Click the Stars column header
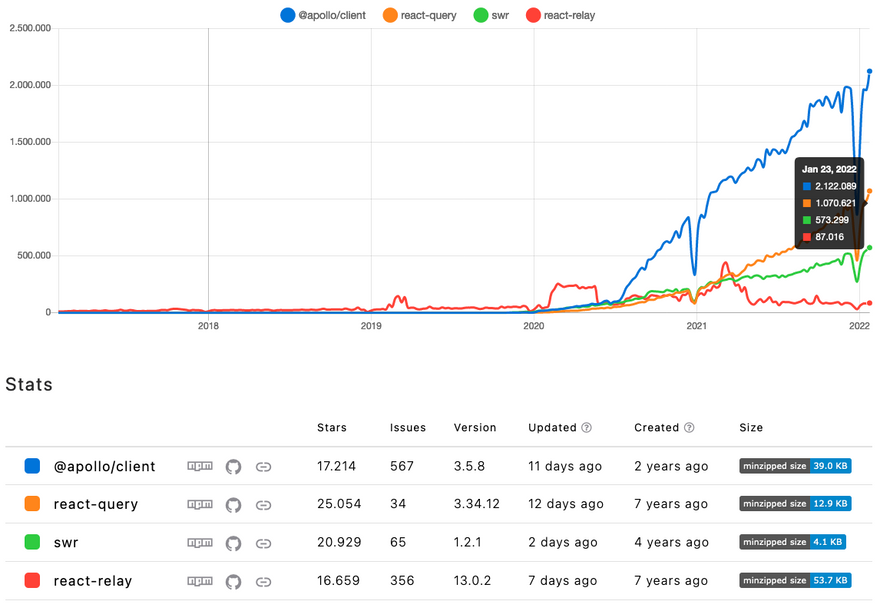Screen dimensions: 880x610 (x=331, y=428)
